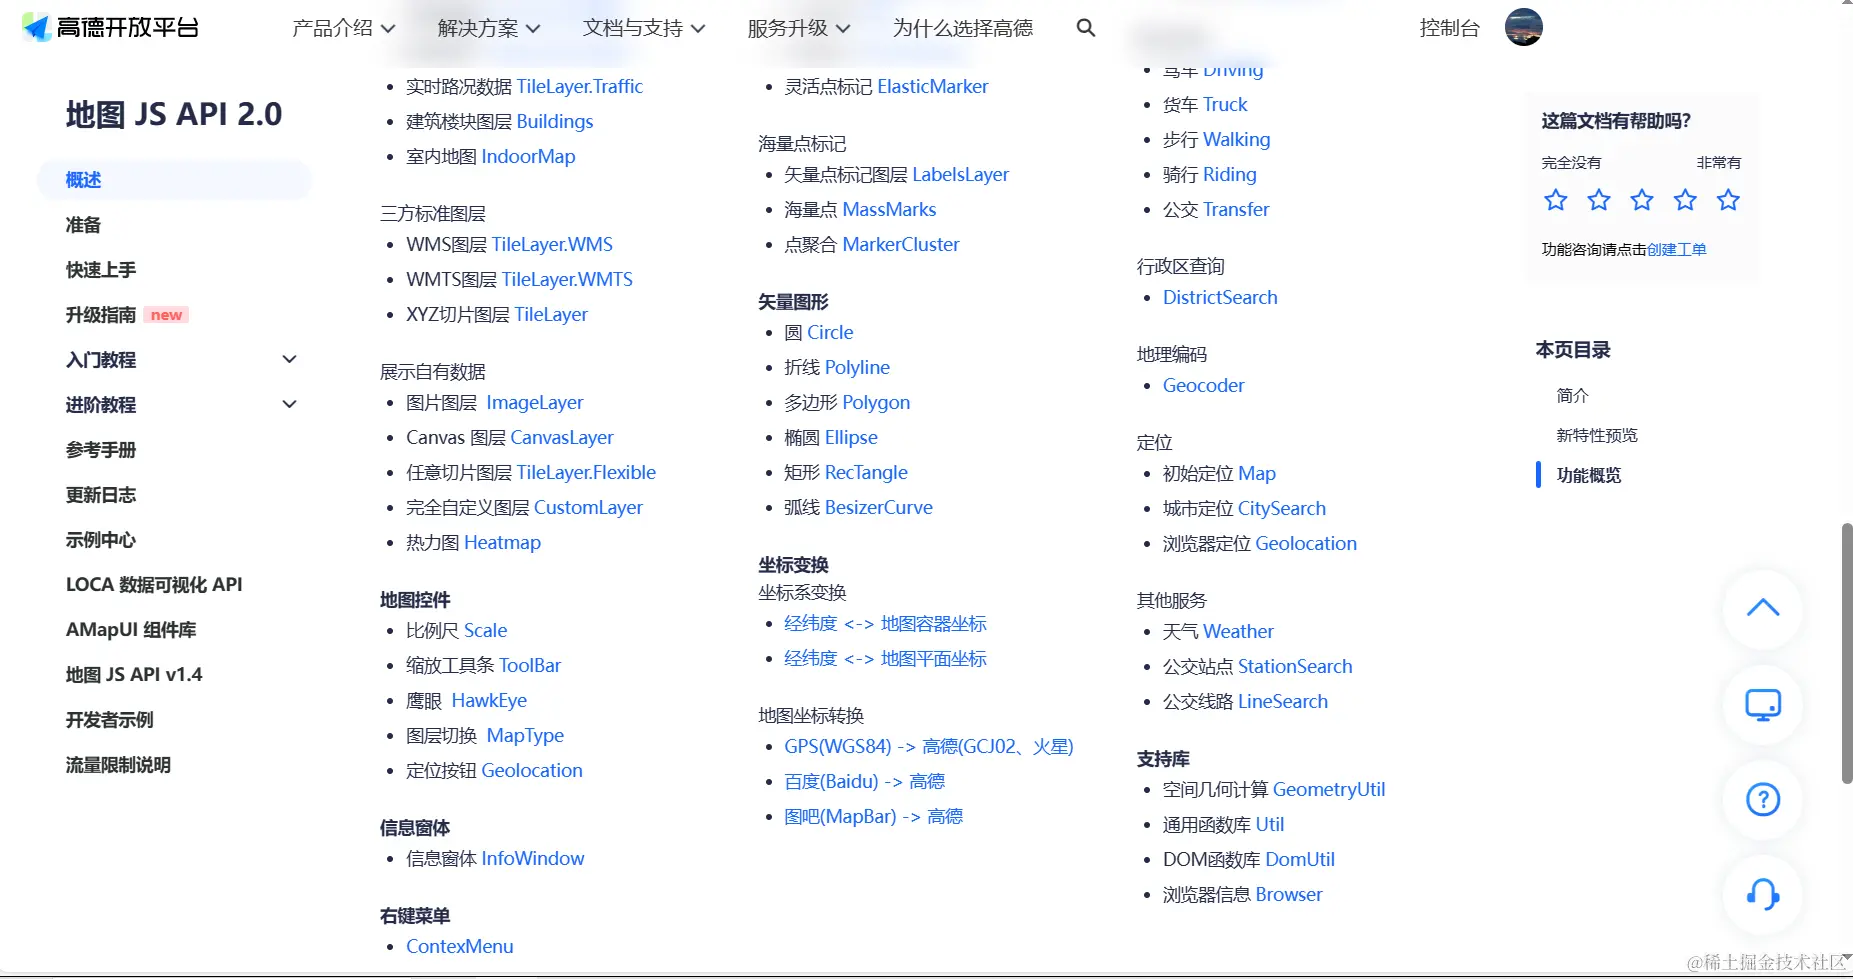Image resolution: width=1853 pixels, height=979 pixels.
Task: Open the HawkEye control link
Action: (489, 700)
